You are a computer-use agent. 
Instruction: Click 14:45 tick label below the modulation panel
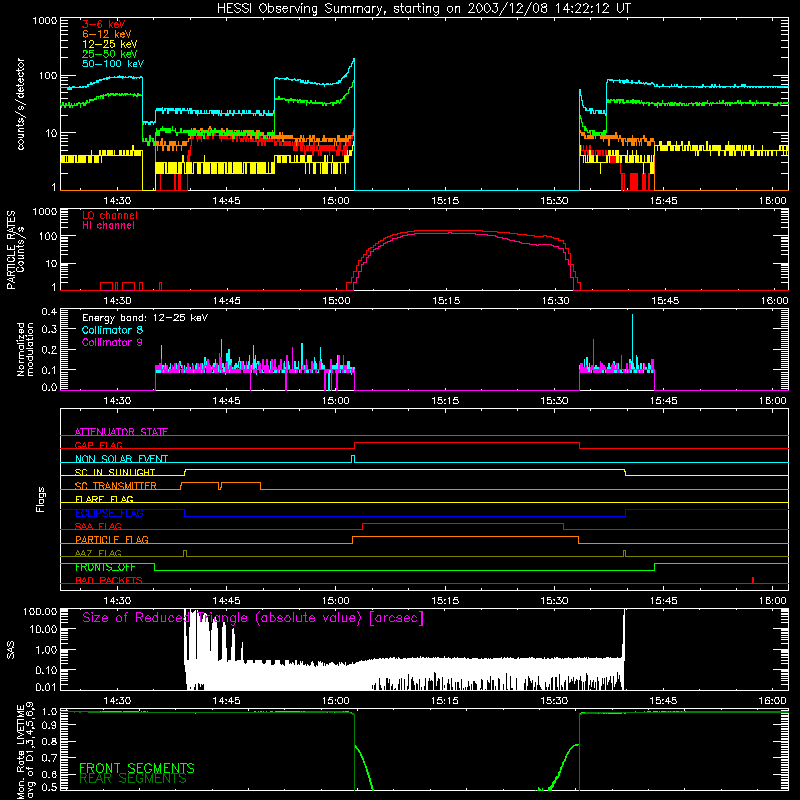pyautogui.click(x=227, y=401)
